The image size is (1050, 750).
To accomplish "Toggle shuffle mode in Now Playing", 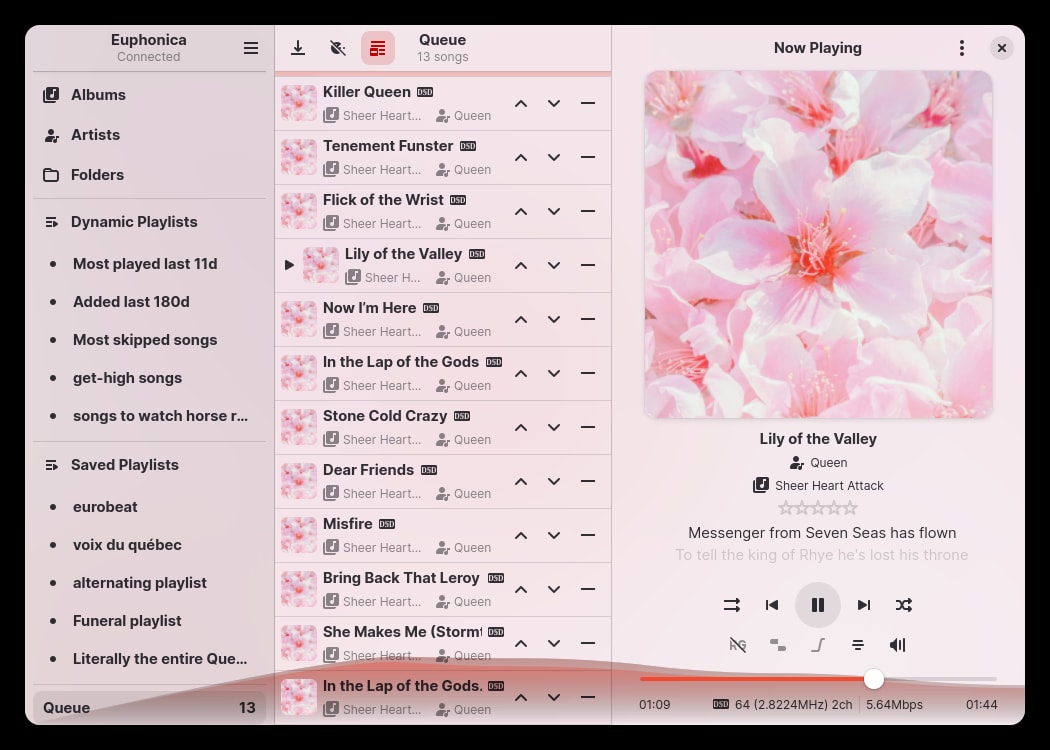I will [x=904, y=605].
